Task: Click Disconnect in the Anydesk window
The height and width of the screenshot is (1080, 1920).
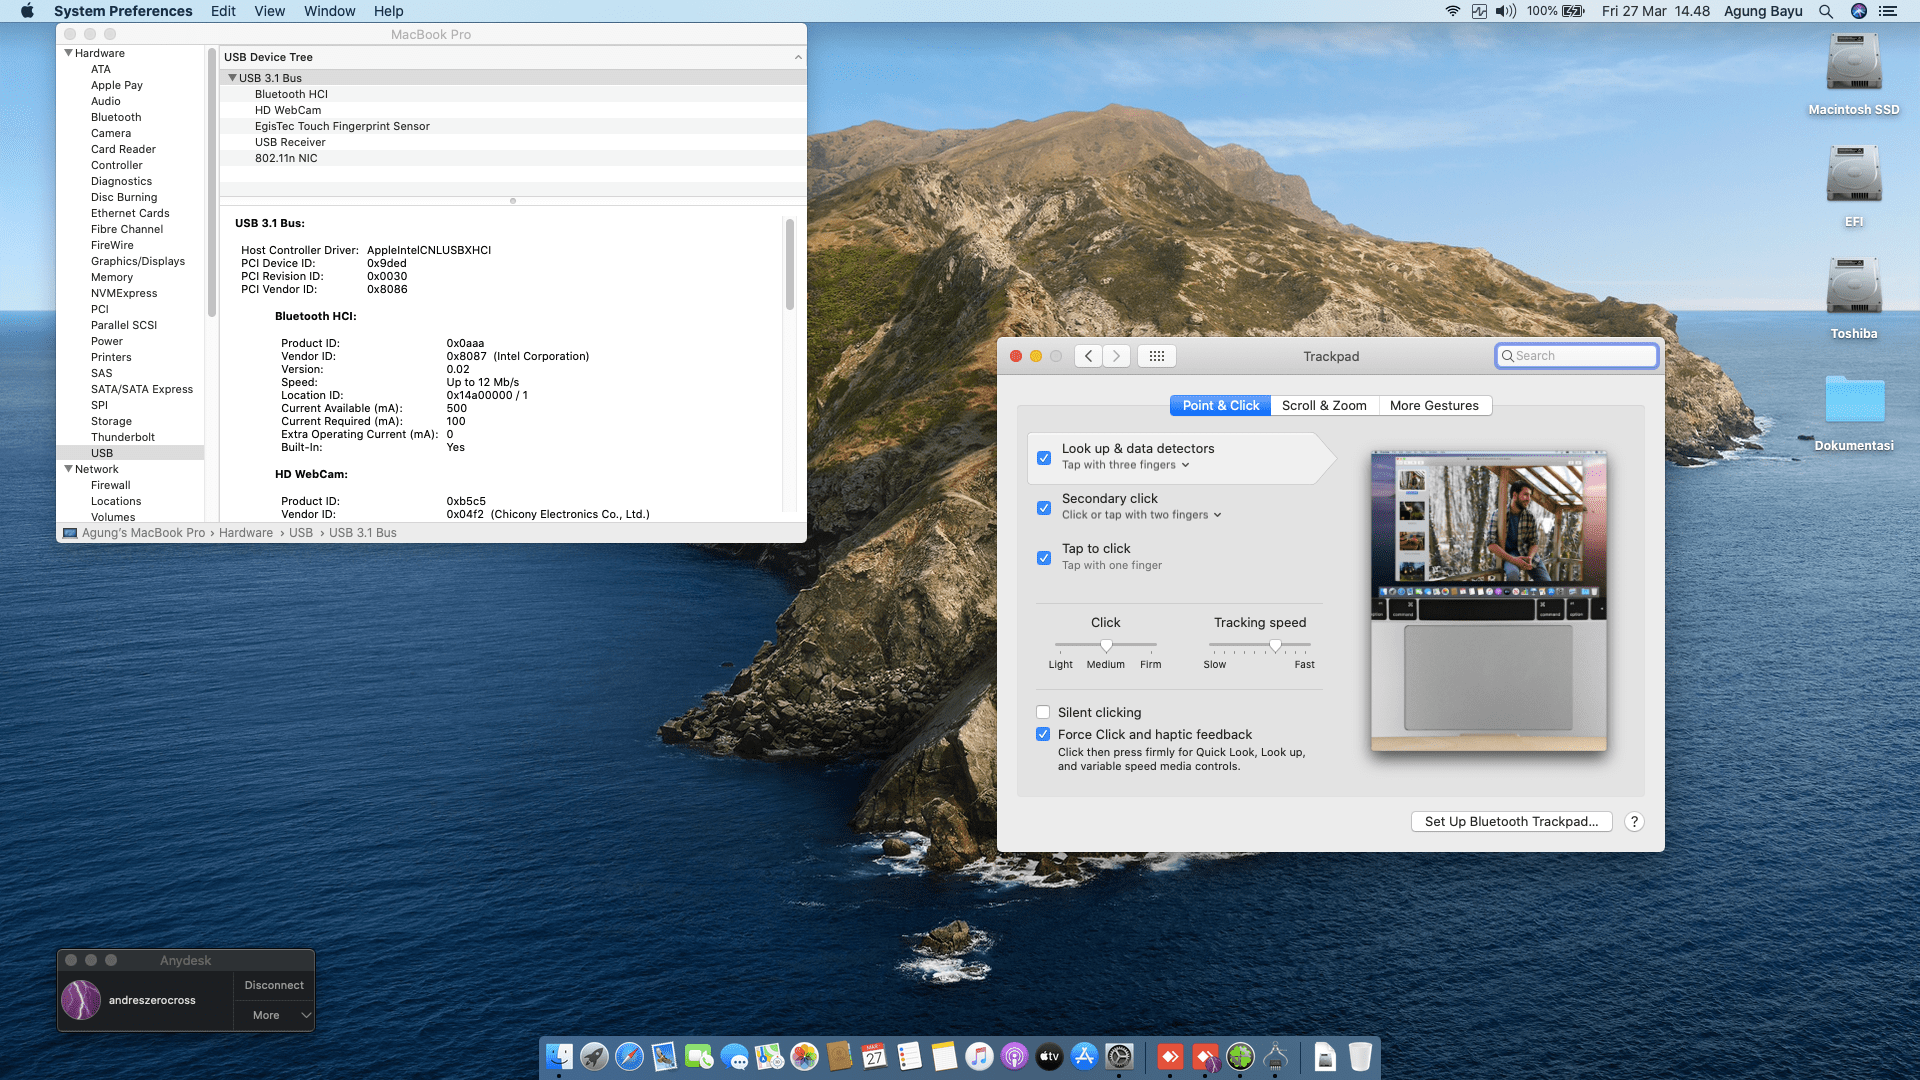Action: click(274, 985)
